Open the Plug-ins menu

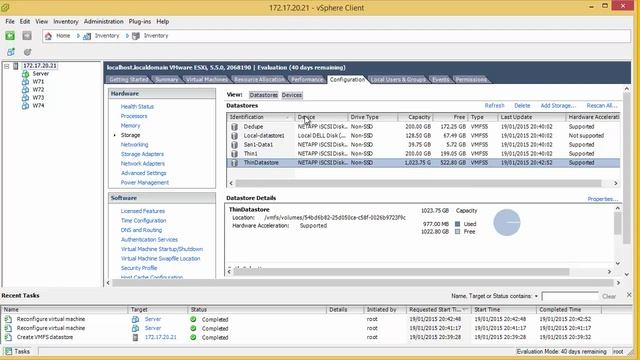tap(140, 21)
